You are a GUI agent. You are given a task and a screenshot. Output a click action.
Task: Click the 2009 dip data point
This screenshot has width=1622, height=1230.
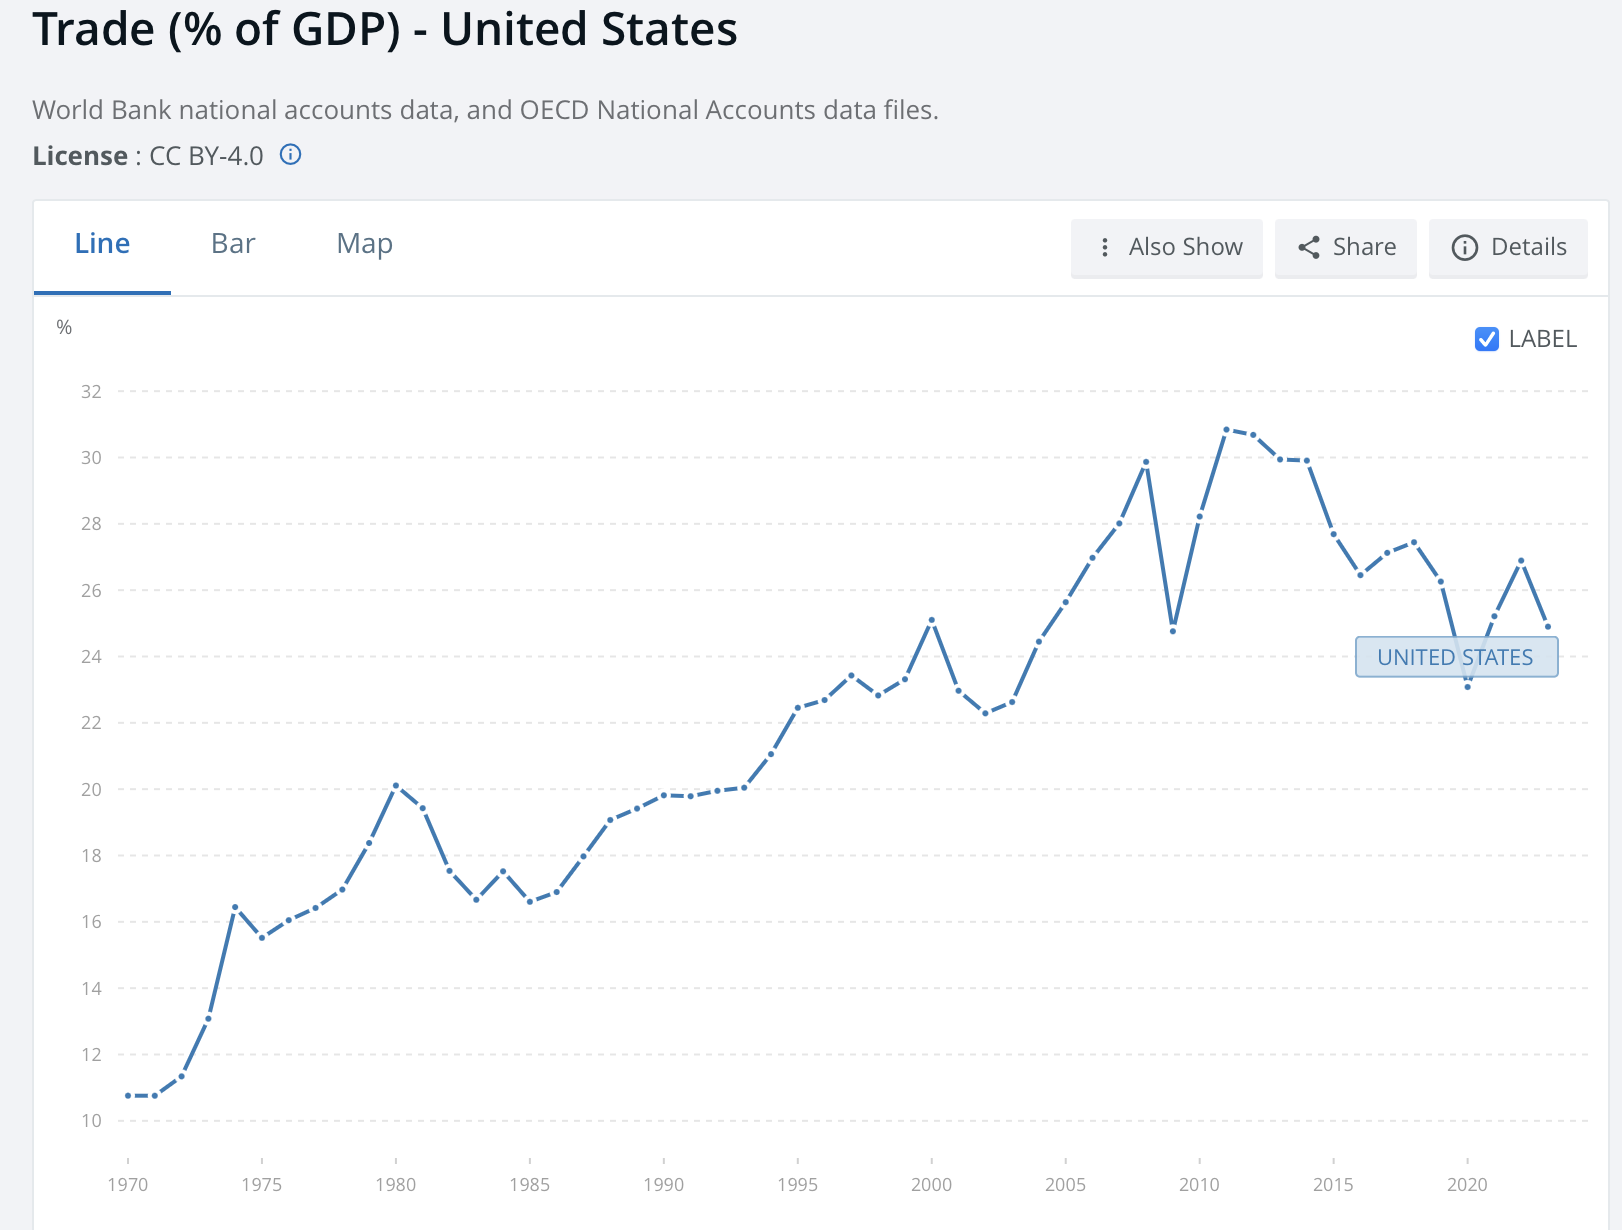point(1173,631)
